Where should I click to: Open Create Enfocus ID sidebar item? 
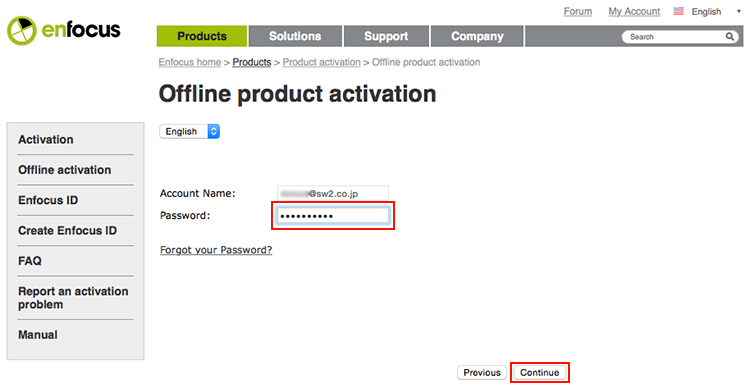(x=67, y=231)
